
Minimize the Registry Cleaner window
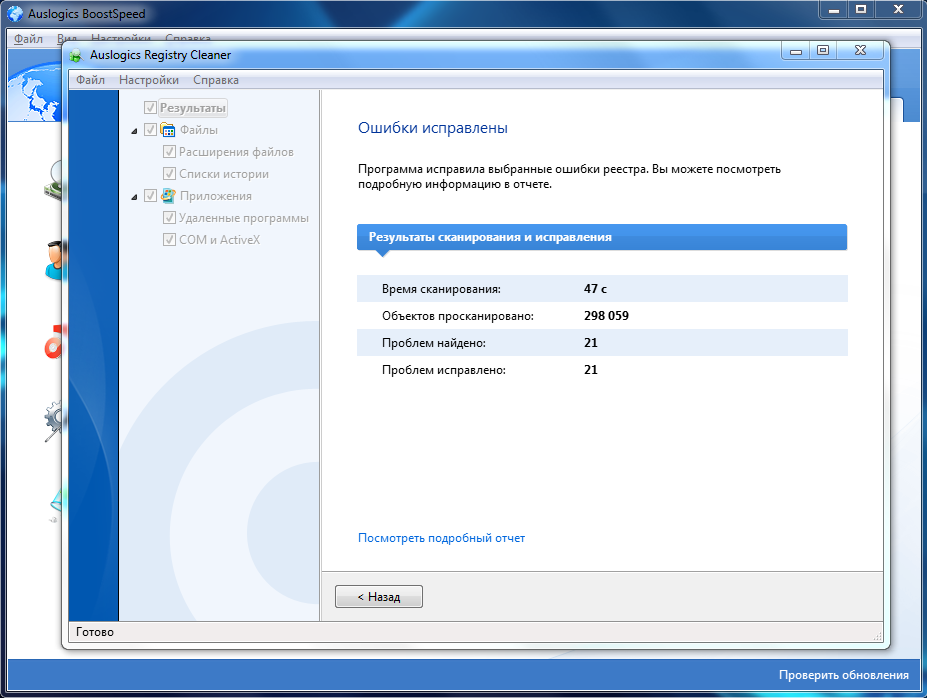(x=796, y=50)
